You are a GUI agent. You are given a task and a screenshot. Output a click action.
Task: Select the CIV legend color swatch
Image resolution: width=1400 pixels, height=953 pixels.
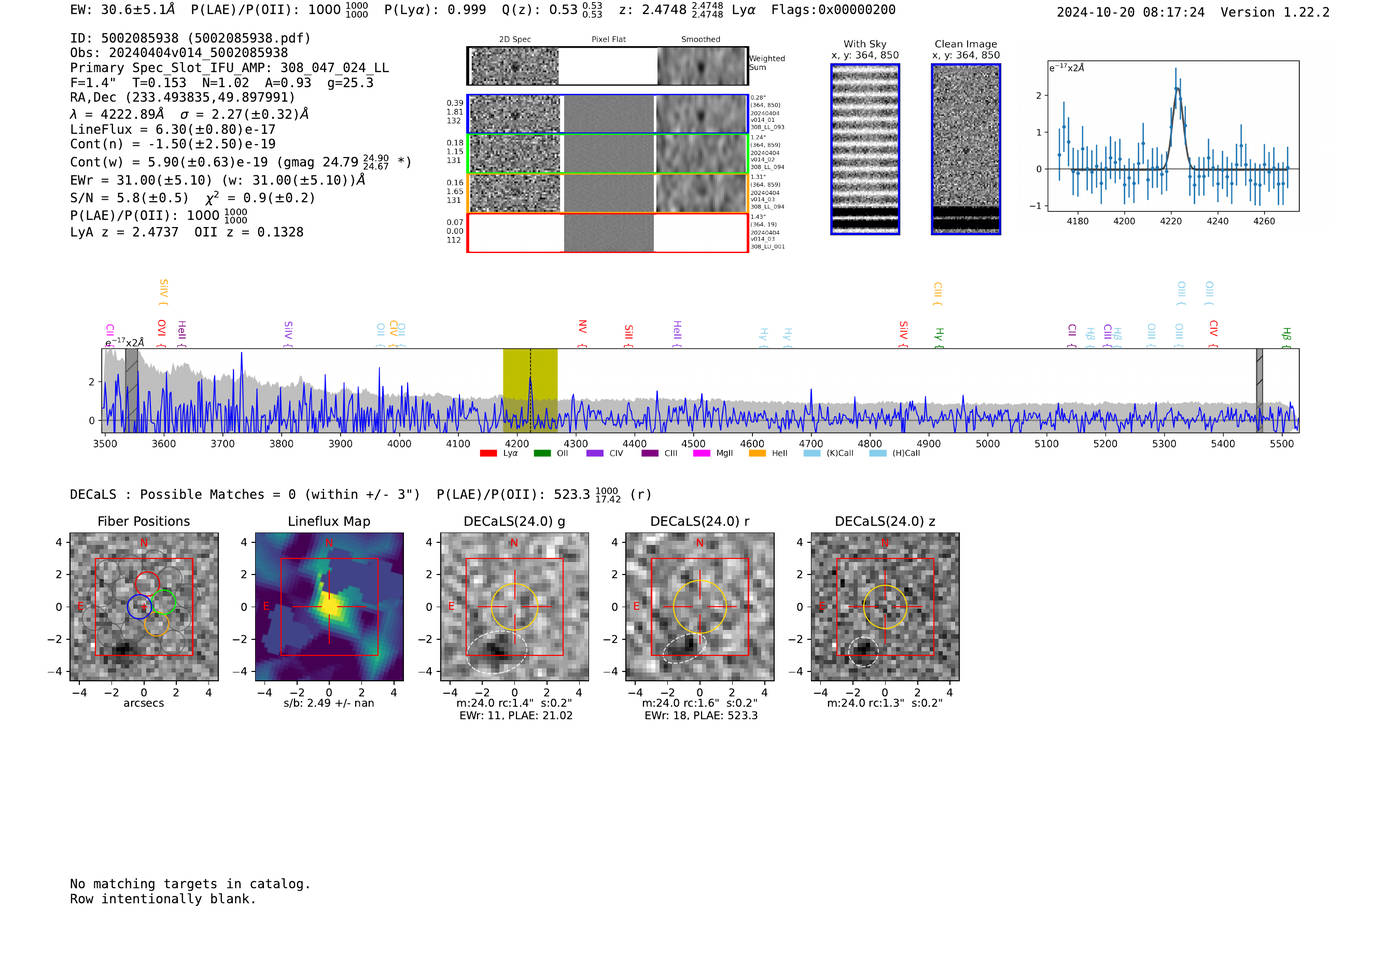(x=595, y=454)
